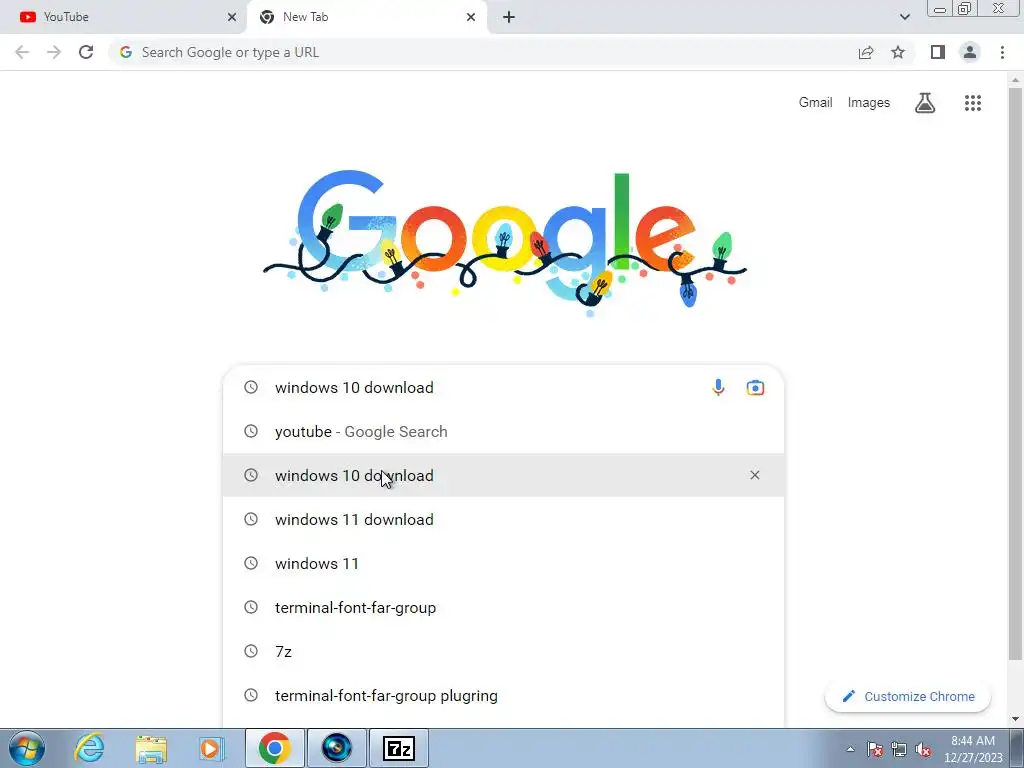
Task: Choose the windows 11 suggestion
Action: pyautogui.click(x=503, y=564)
